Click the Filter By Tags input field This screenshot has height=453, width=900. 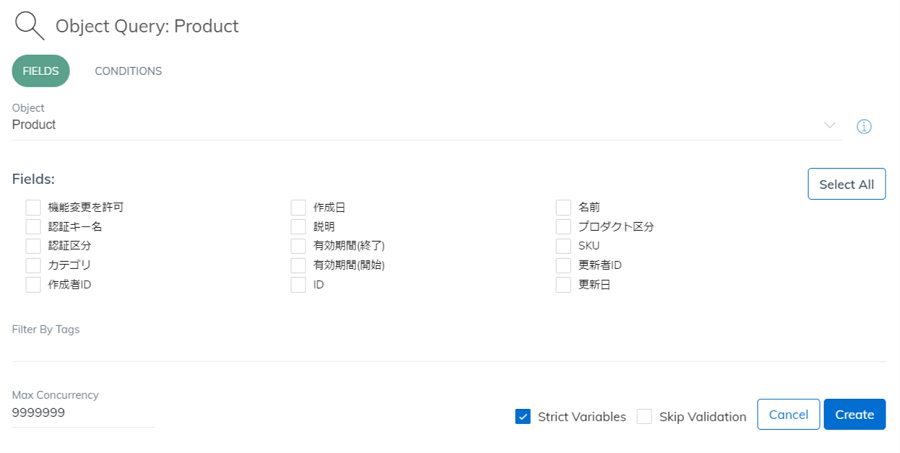coord(449,349)
